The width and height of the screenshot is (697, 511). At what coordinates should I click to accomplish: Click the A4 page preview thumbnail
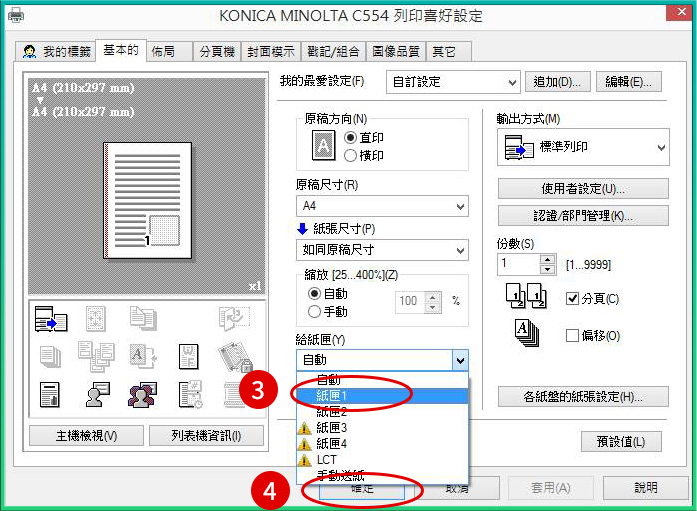[x=147, y=200]
